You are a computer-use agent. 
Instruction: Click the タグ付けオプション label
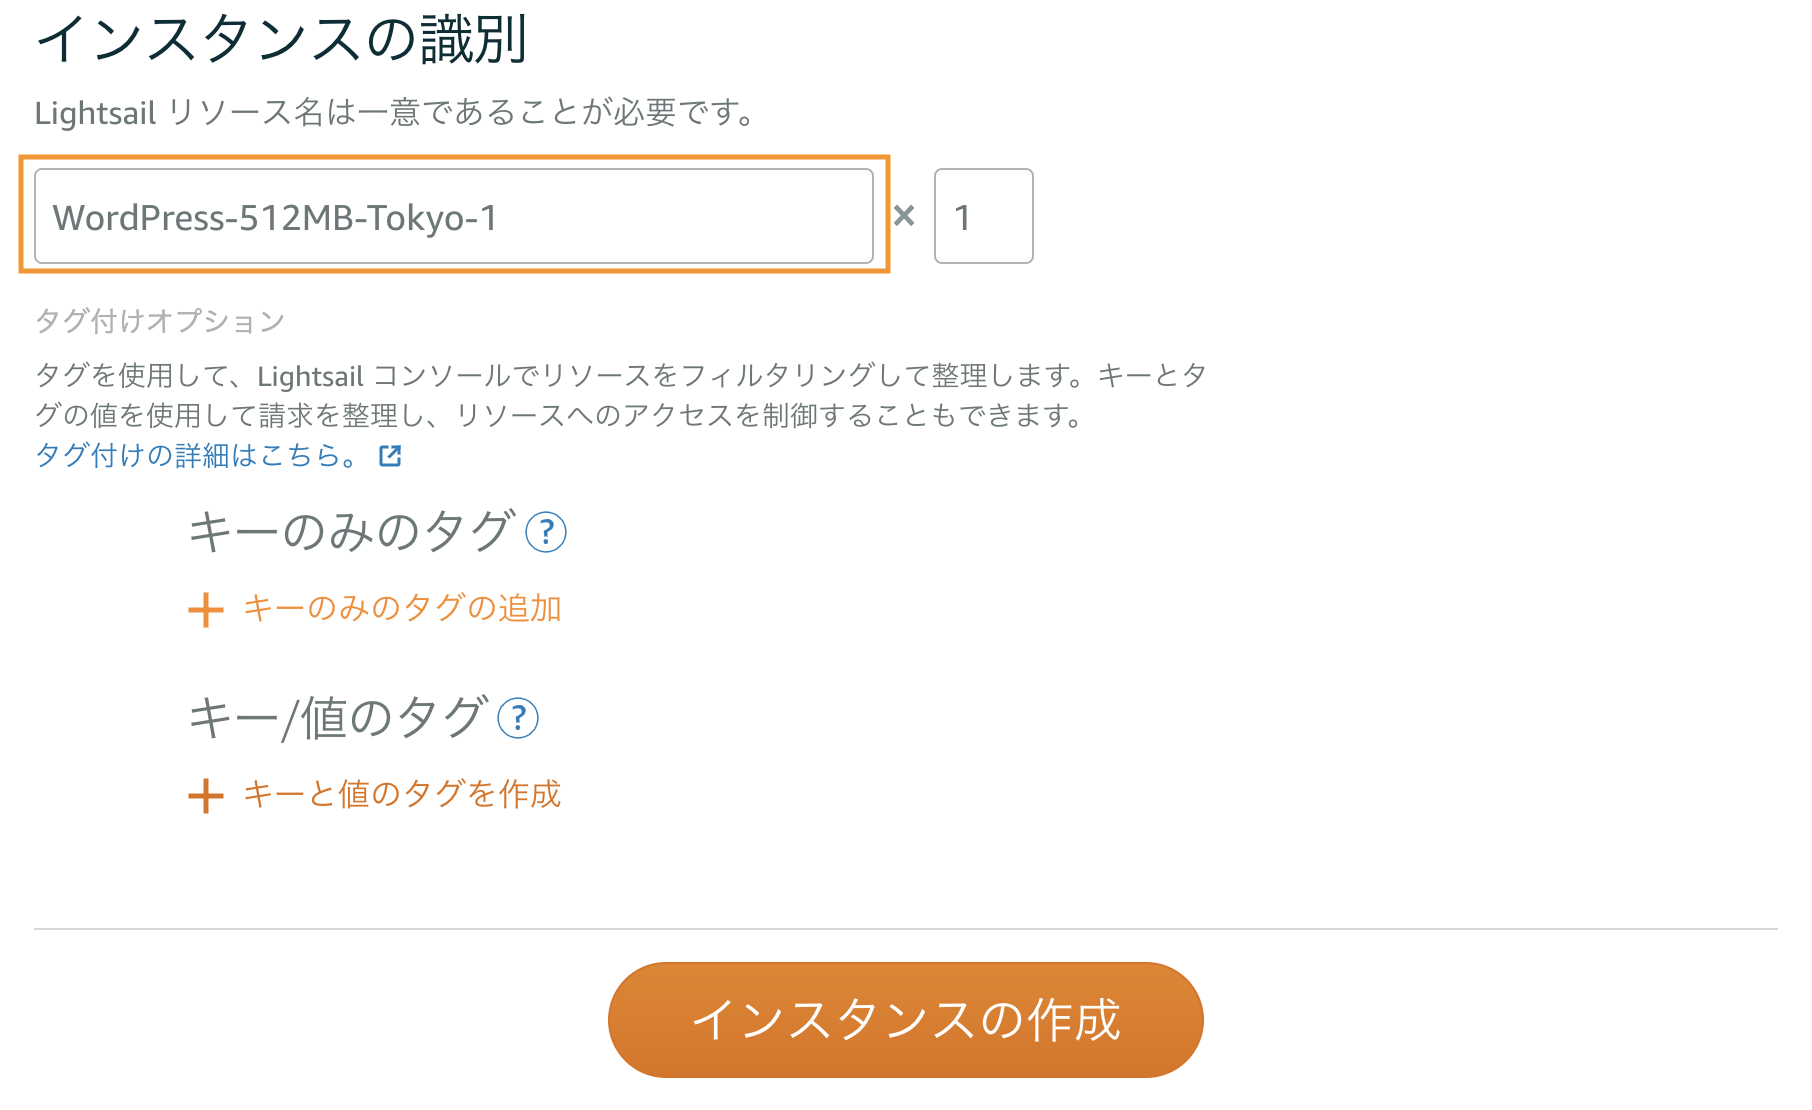click(158, 321)
